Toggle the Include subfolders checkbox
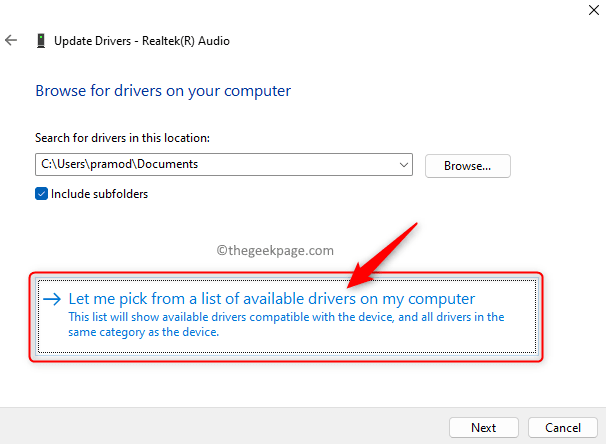 [41, 194]
